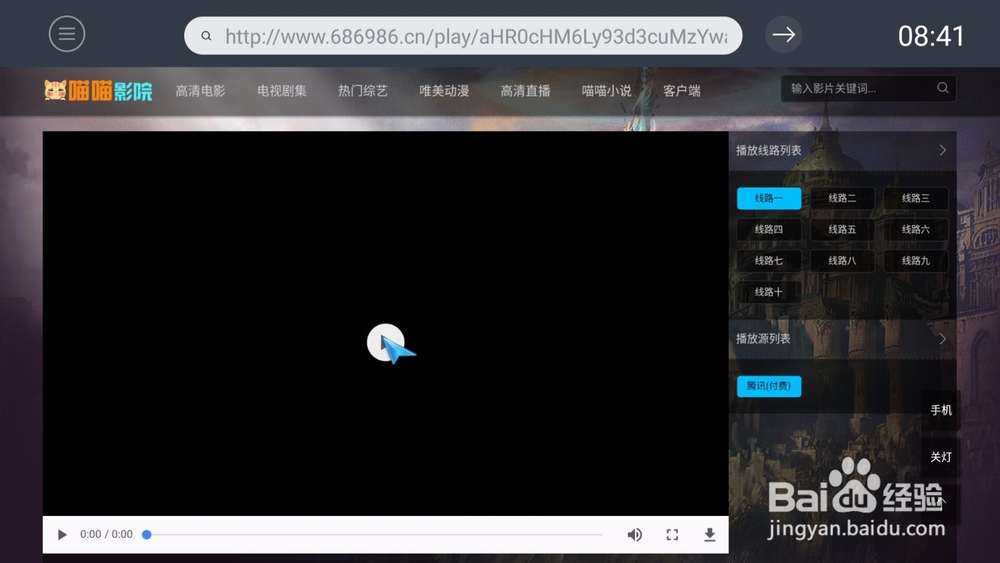The image size is (1000, 563).
Task: Open the 客户端 menu
Action: pyautogui.click(x=681, y=91)
